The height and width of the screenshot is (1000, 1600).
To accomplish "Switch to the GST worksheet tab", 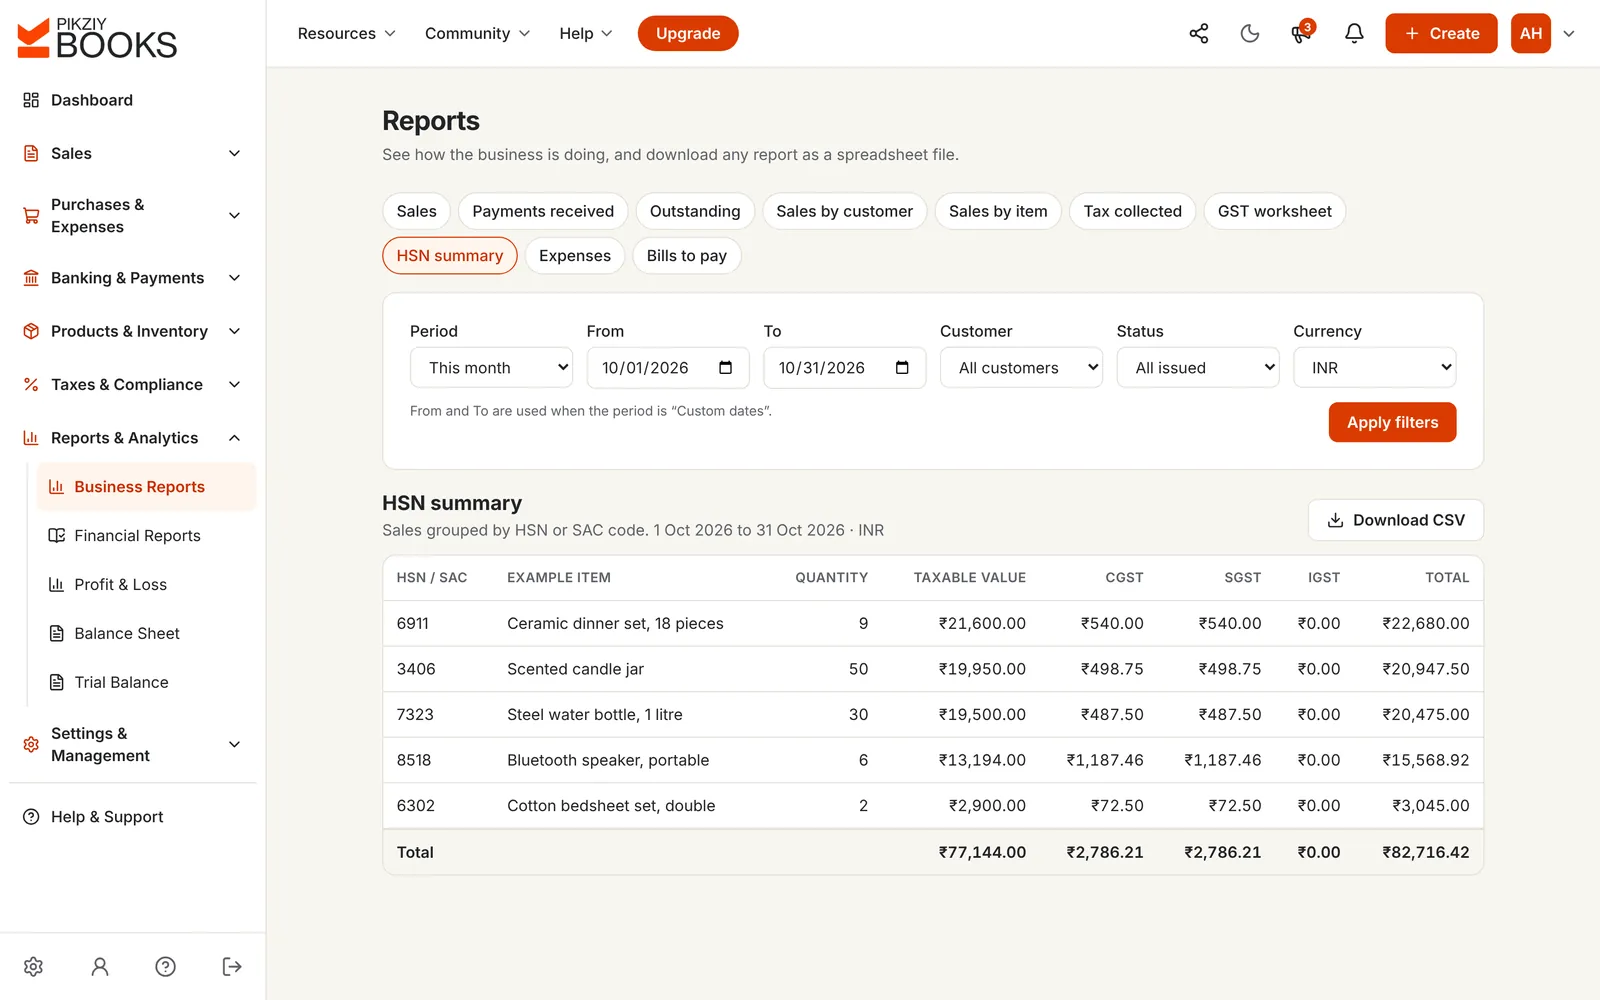I will pyautogui.click(x=1274, y=211).
